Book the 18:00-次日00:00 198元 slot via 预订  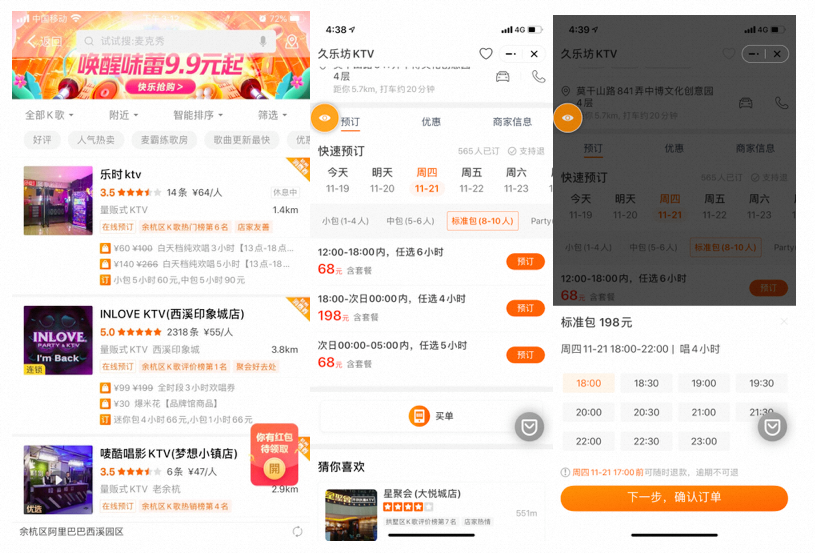pos(525,308)
